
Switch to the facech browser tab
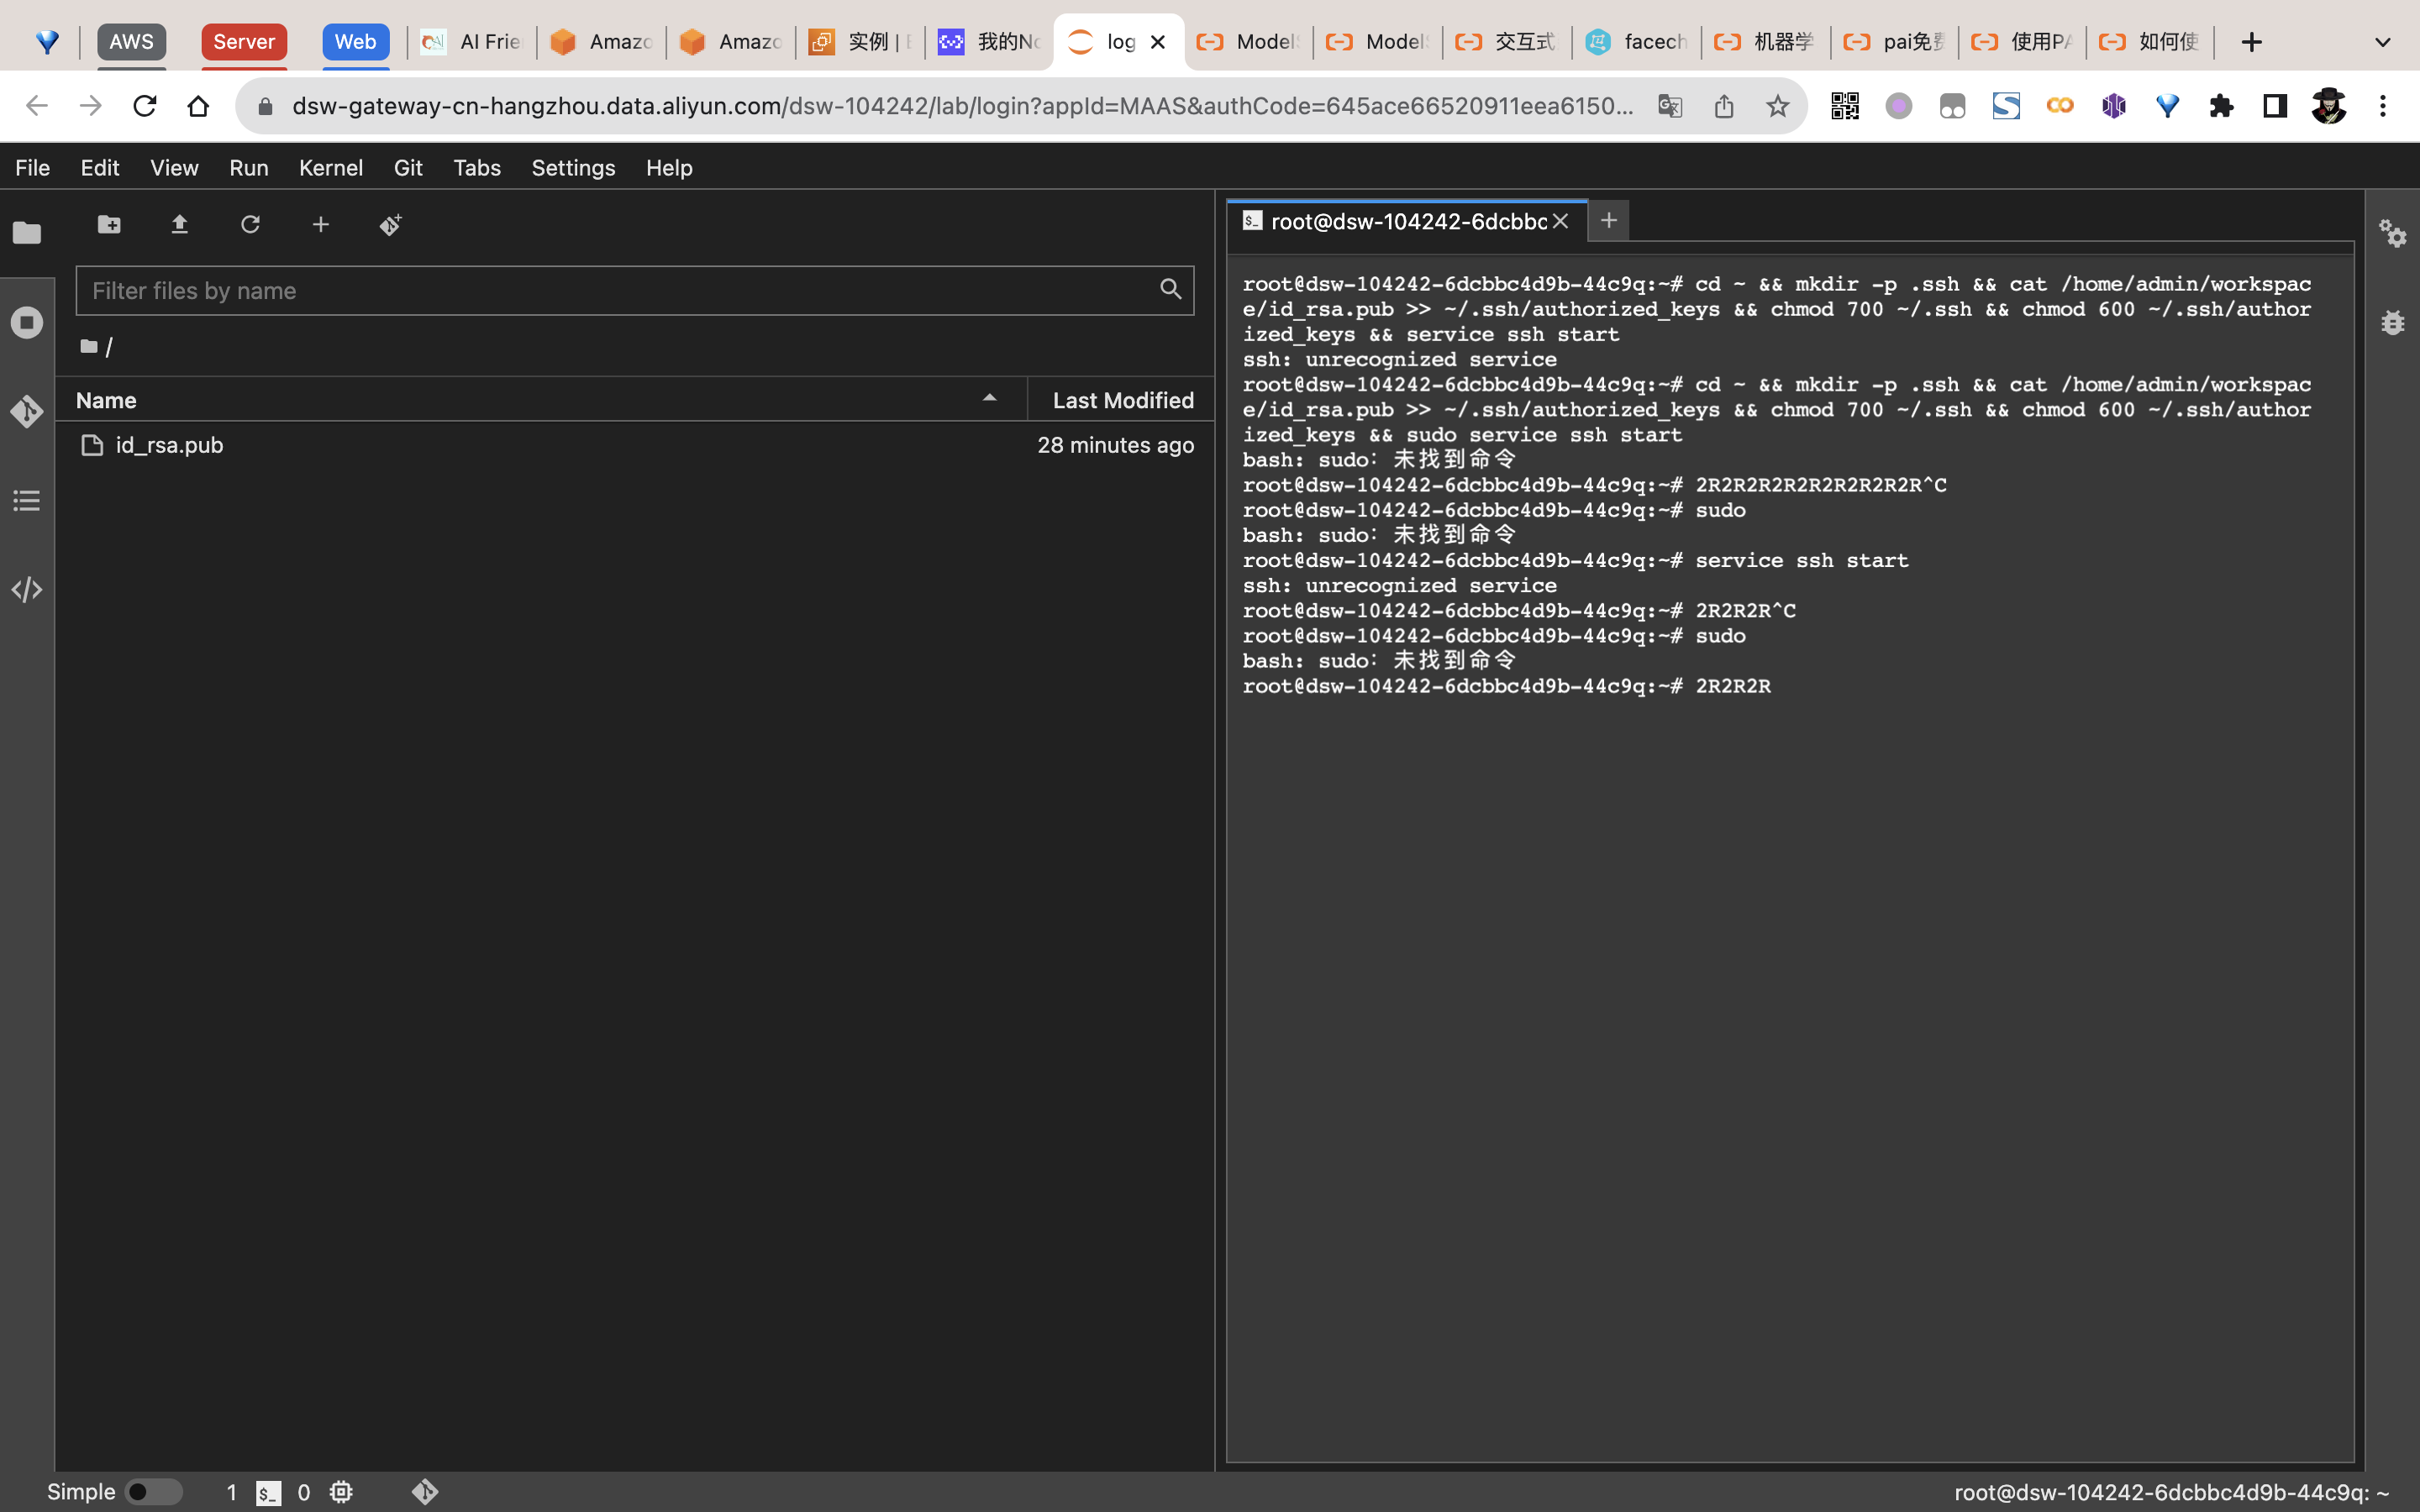[x=1637, y=42]
